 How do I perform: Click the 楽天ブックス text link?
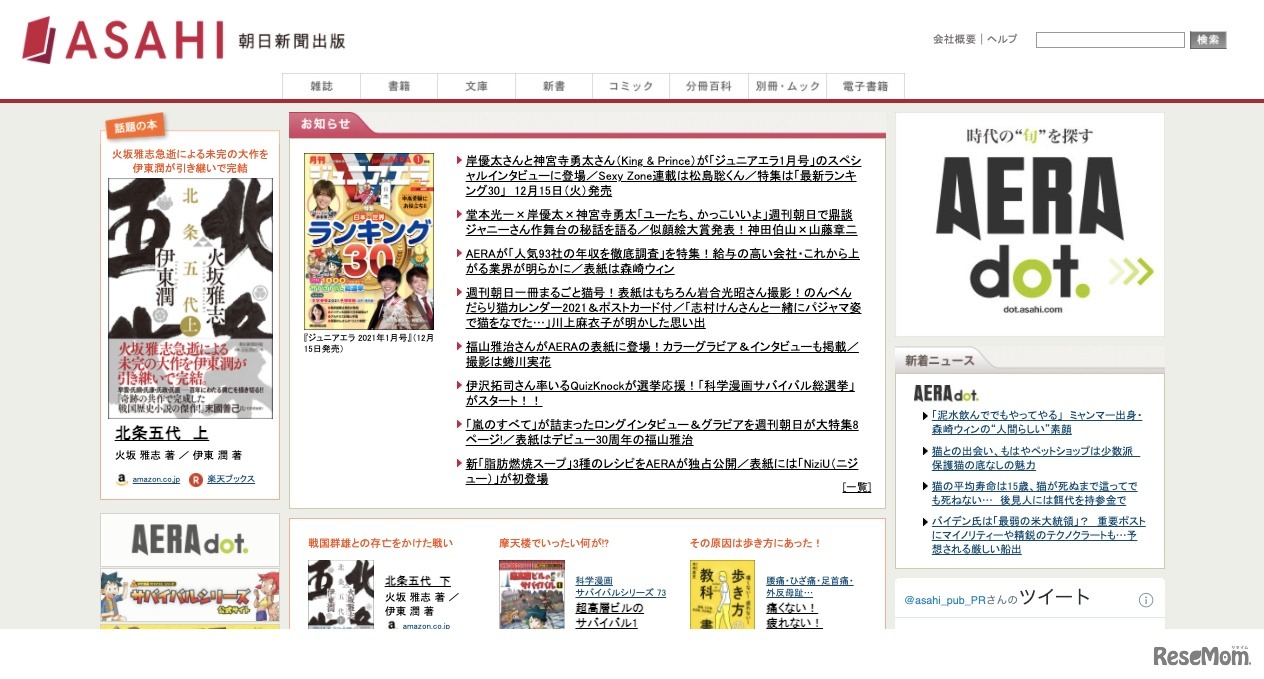pos(230,479)
